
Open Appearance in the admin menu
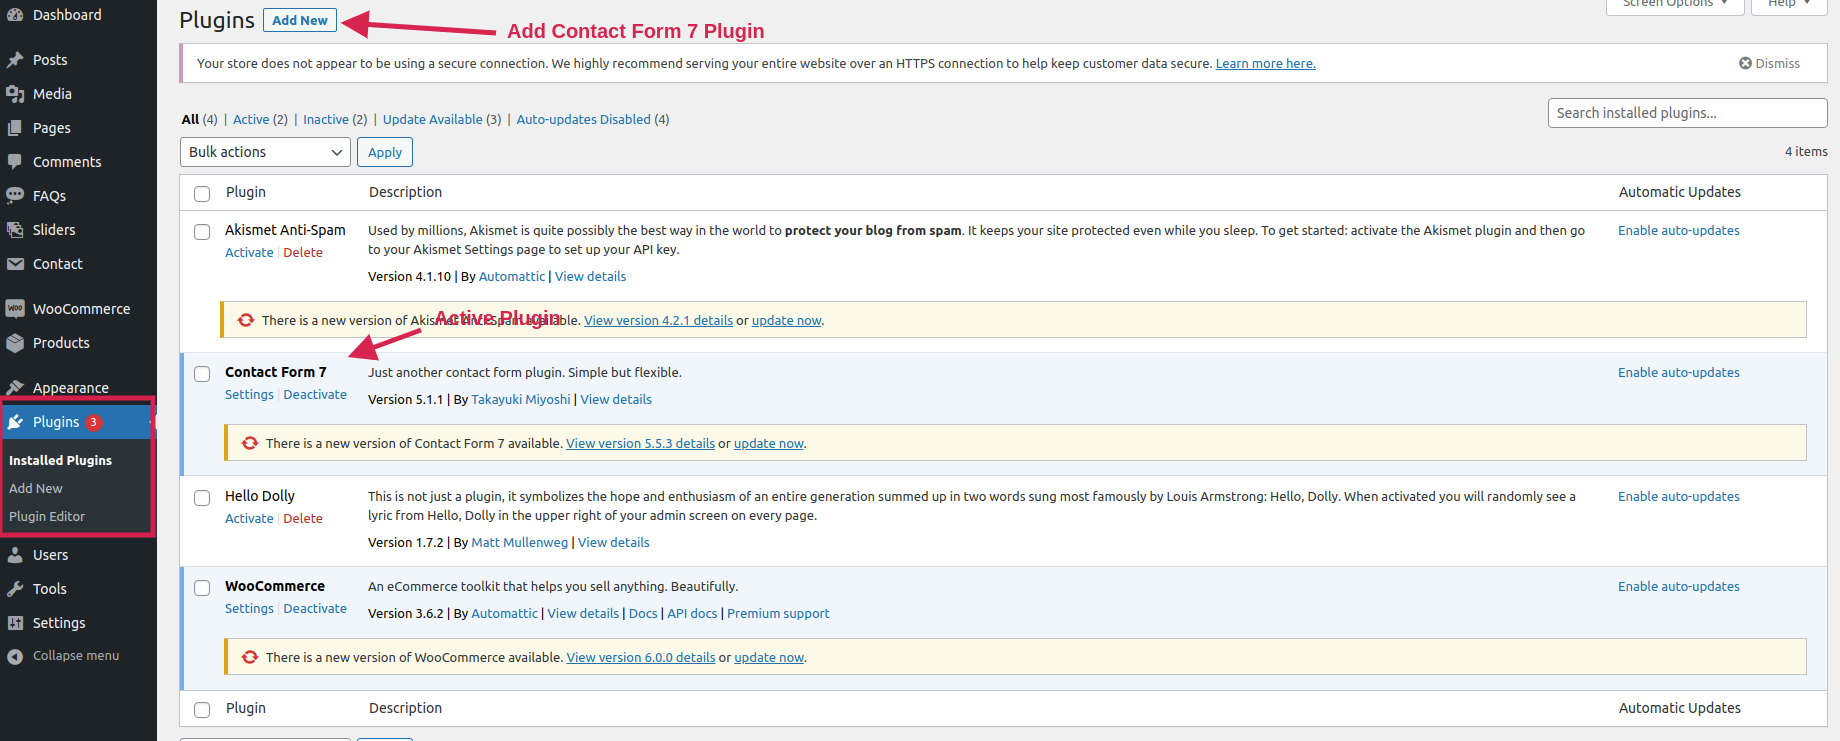[x=71, y=388]
